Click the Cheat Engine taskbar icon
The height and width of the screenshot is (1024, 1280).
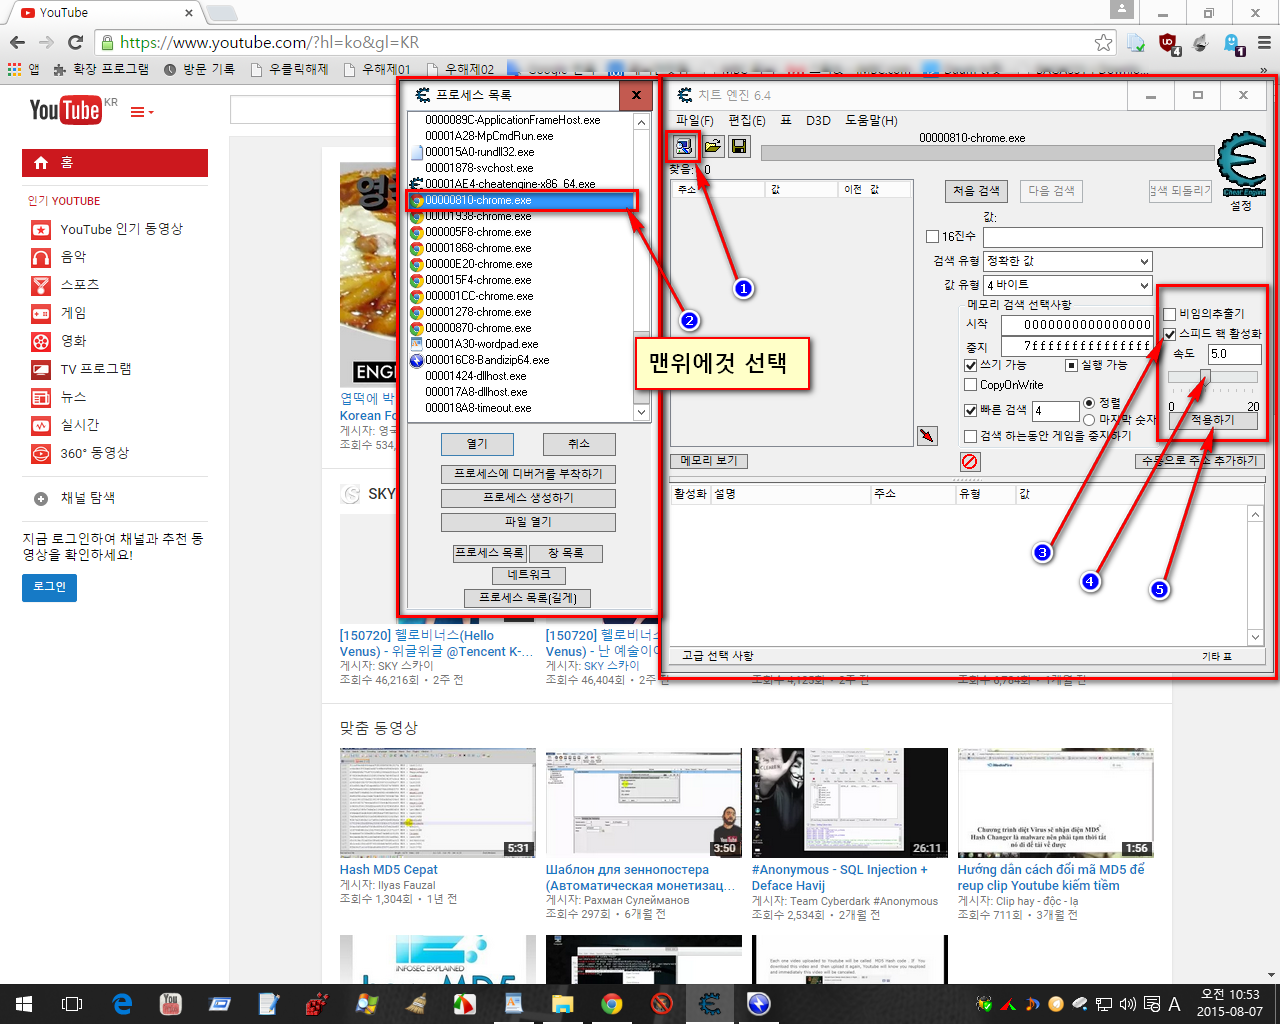pos(710,1004)
